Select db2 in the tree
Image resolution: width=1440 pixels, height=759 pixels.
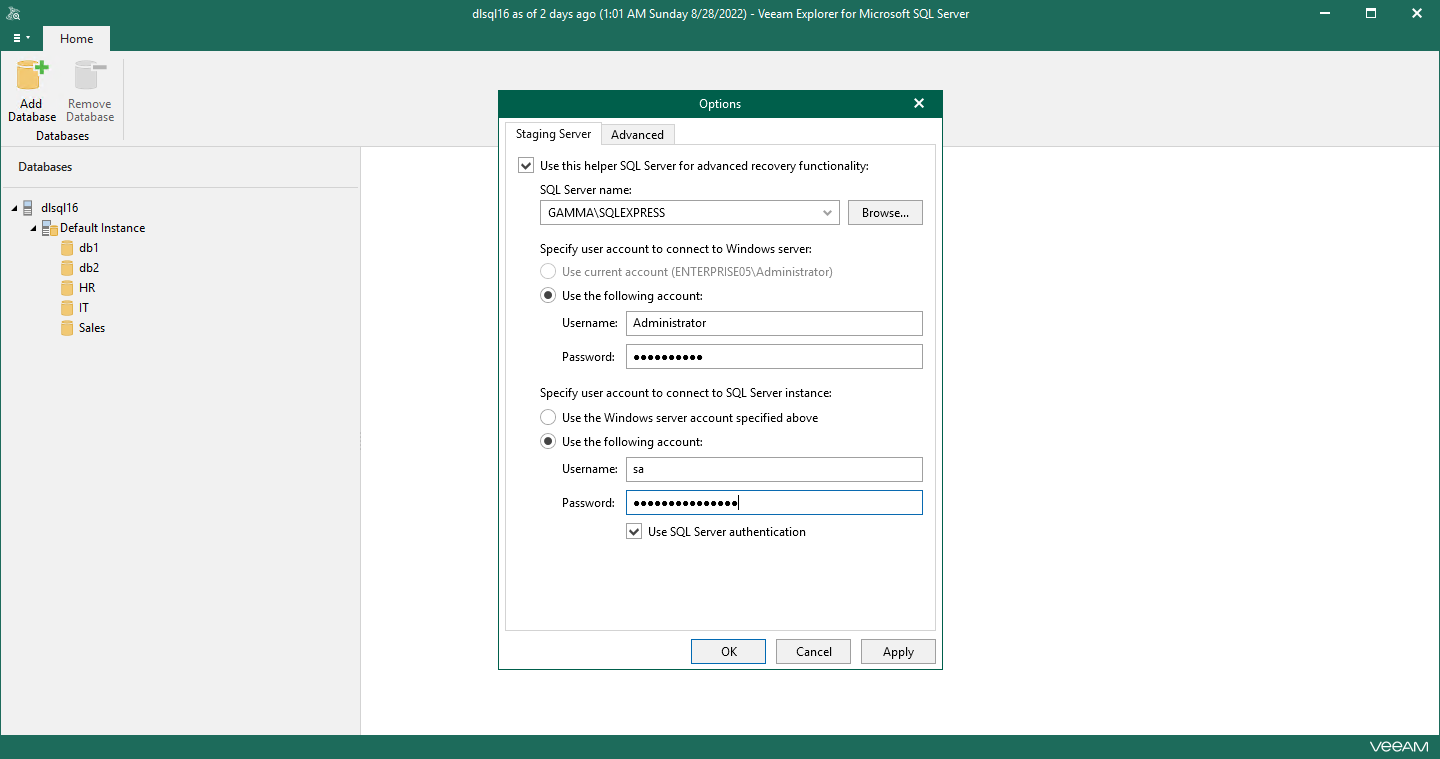[89, 268]
